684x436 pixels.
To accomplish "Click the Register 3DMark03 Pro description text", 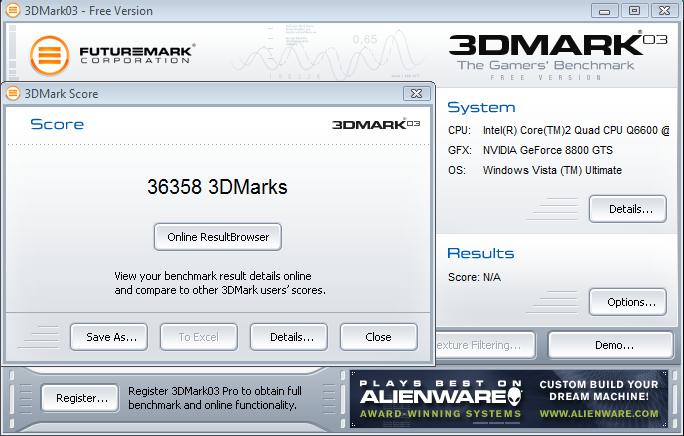I will point(215,398).
